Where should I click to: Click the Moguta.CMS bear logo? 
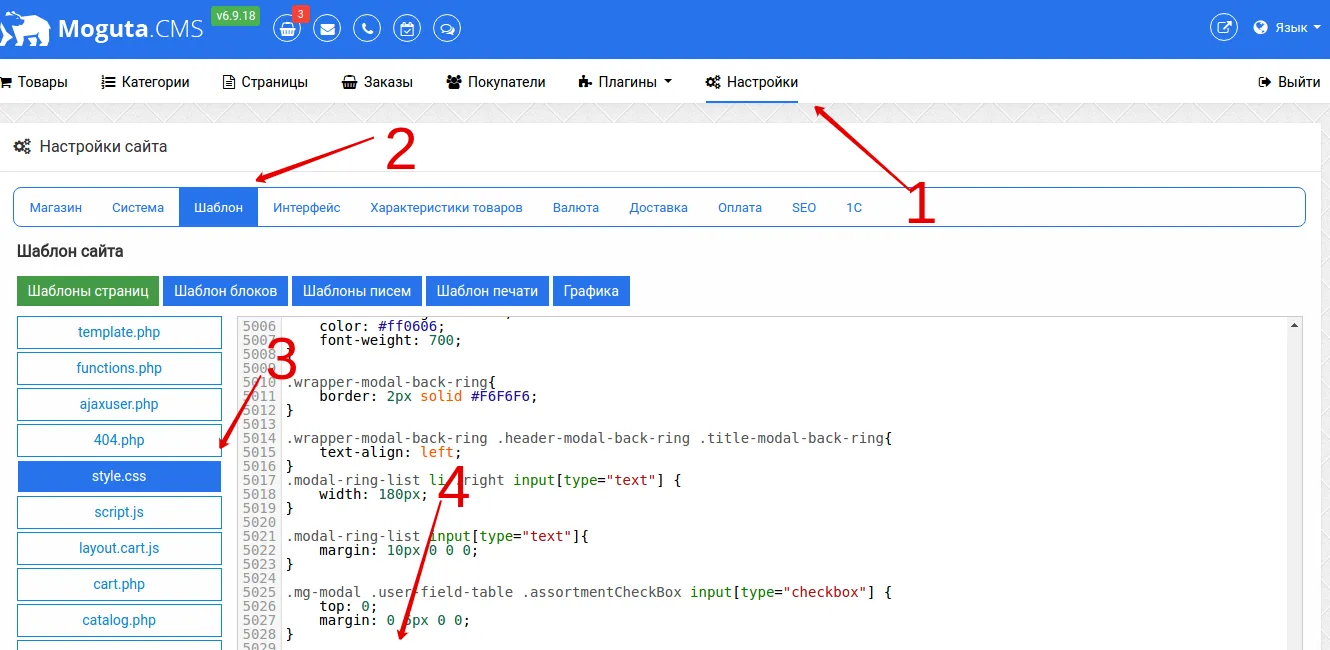(x=25, y=29)
